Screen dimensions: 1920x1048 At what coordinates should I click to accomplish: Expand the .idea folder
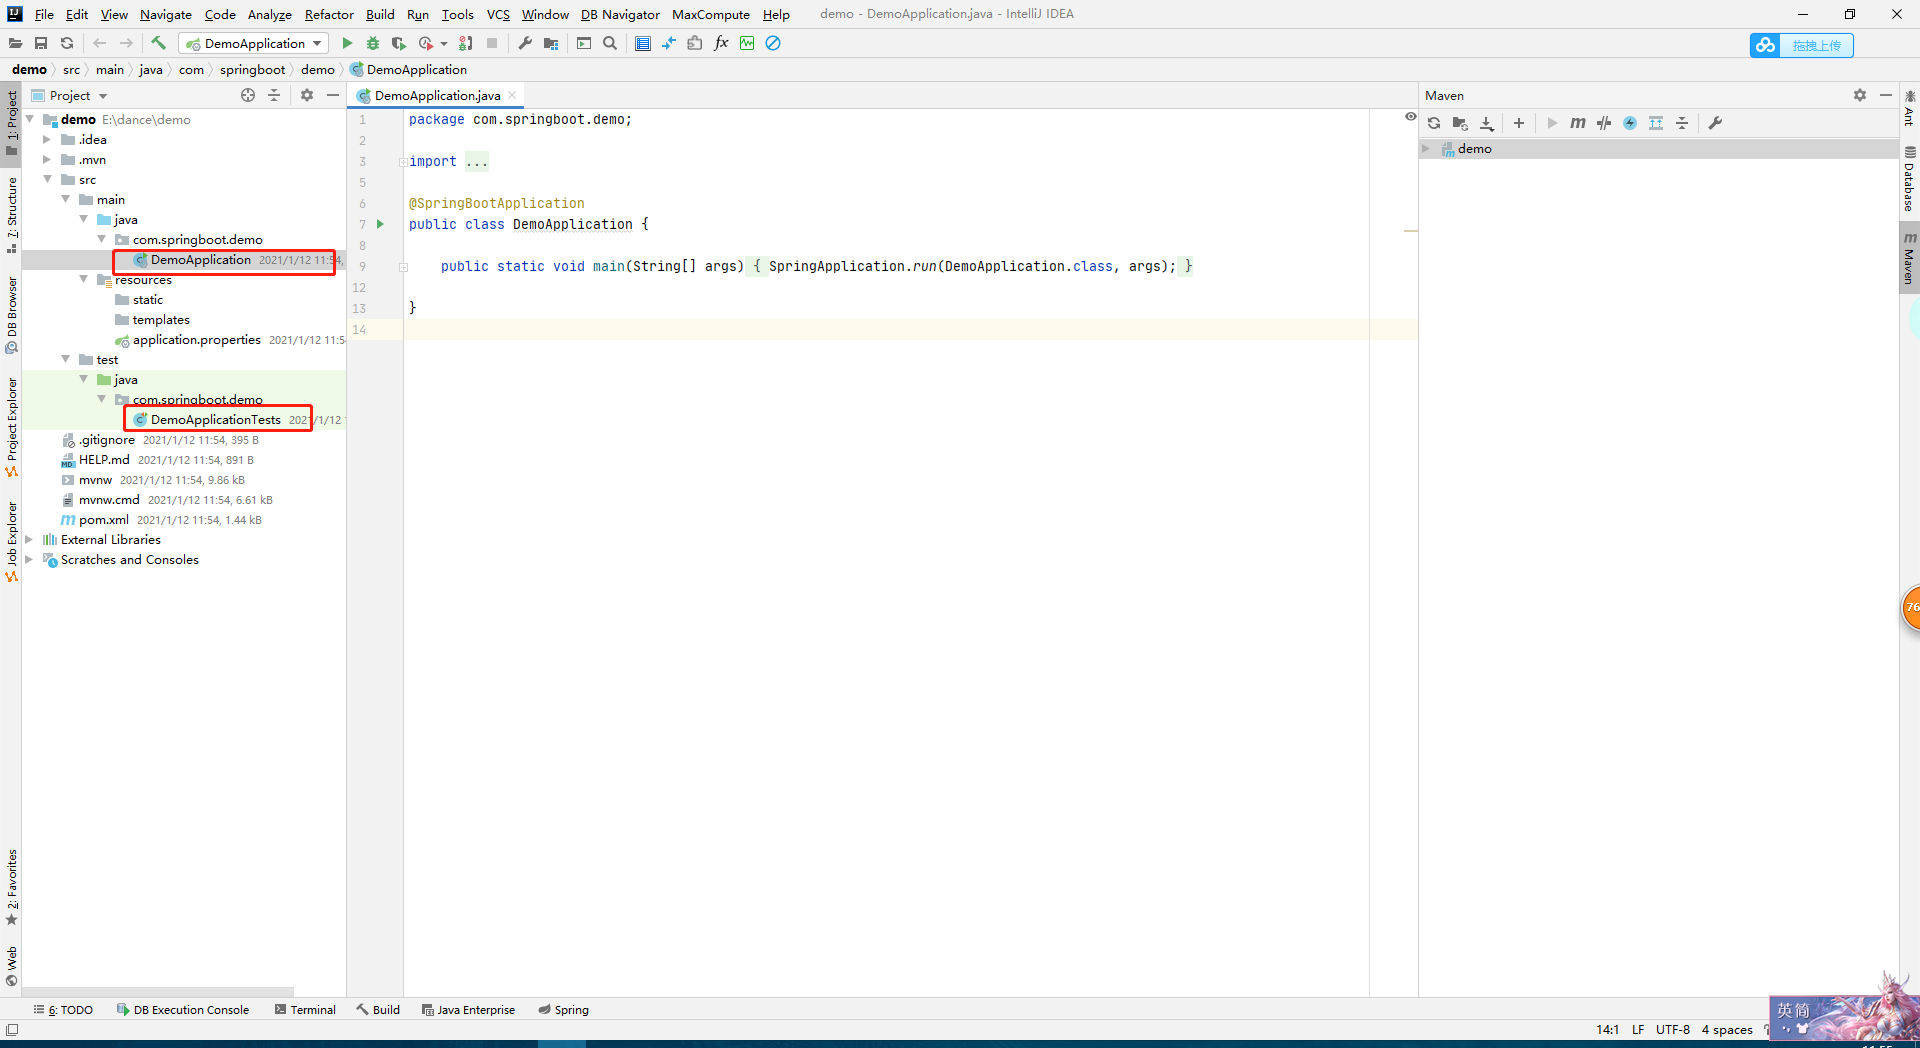point(46,140)
